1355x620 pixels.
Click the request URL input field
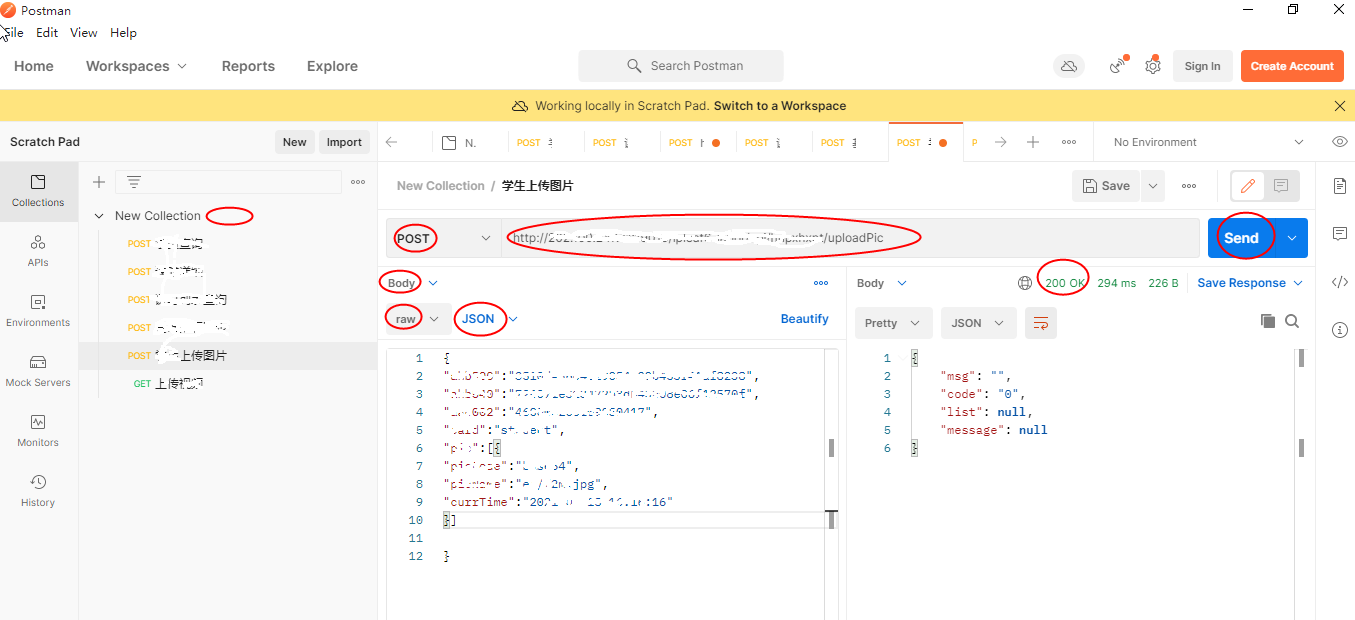[x=850, y=238]
